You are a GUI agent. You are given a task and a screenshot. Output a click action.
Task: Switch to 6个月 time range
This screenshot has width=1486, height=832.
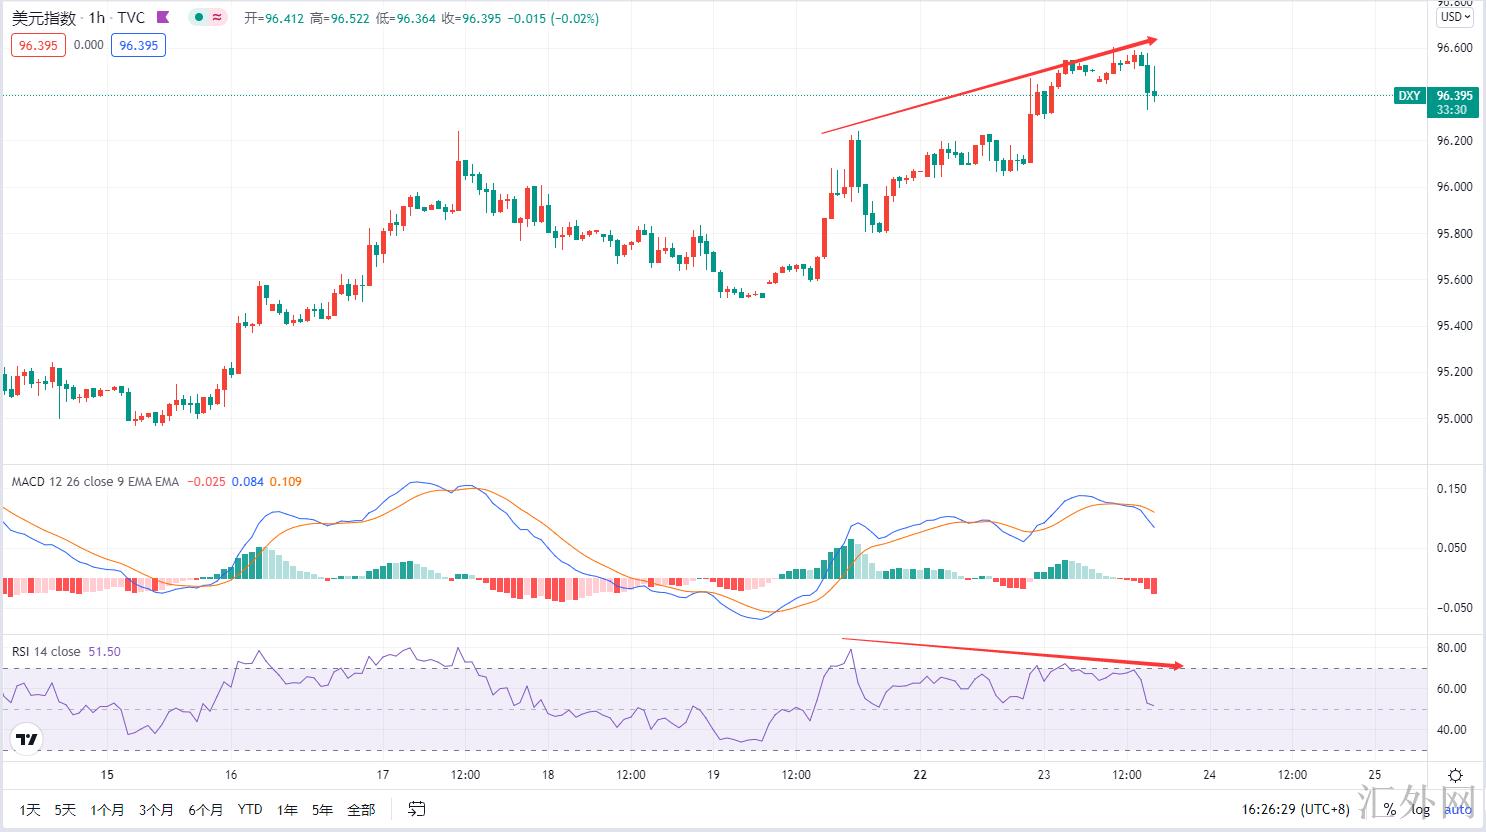[x=205, y=809]
